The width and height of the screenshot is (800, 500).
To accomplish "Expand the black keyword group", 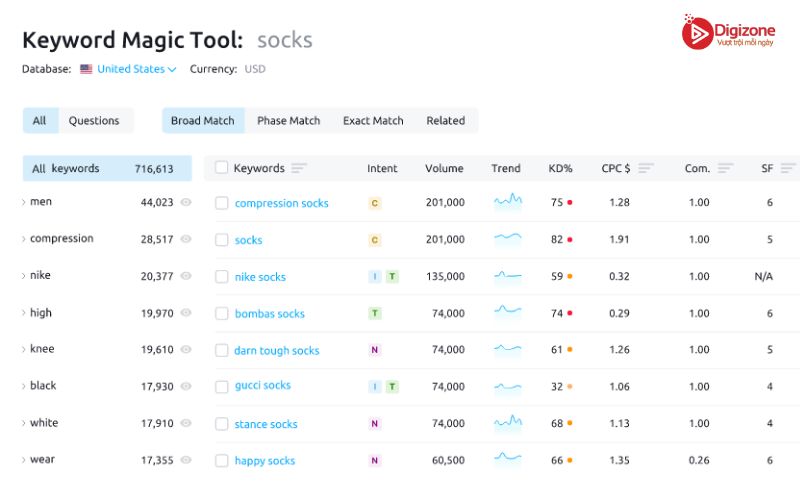I will coord(23,386).
